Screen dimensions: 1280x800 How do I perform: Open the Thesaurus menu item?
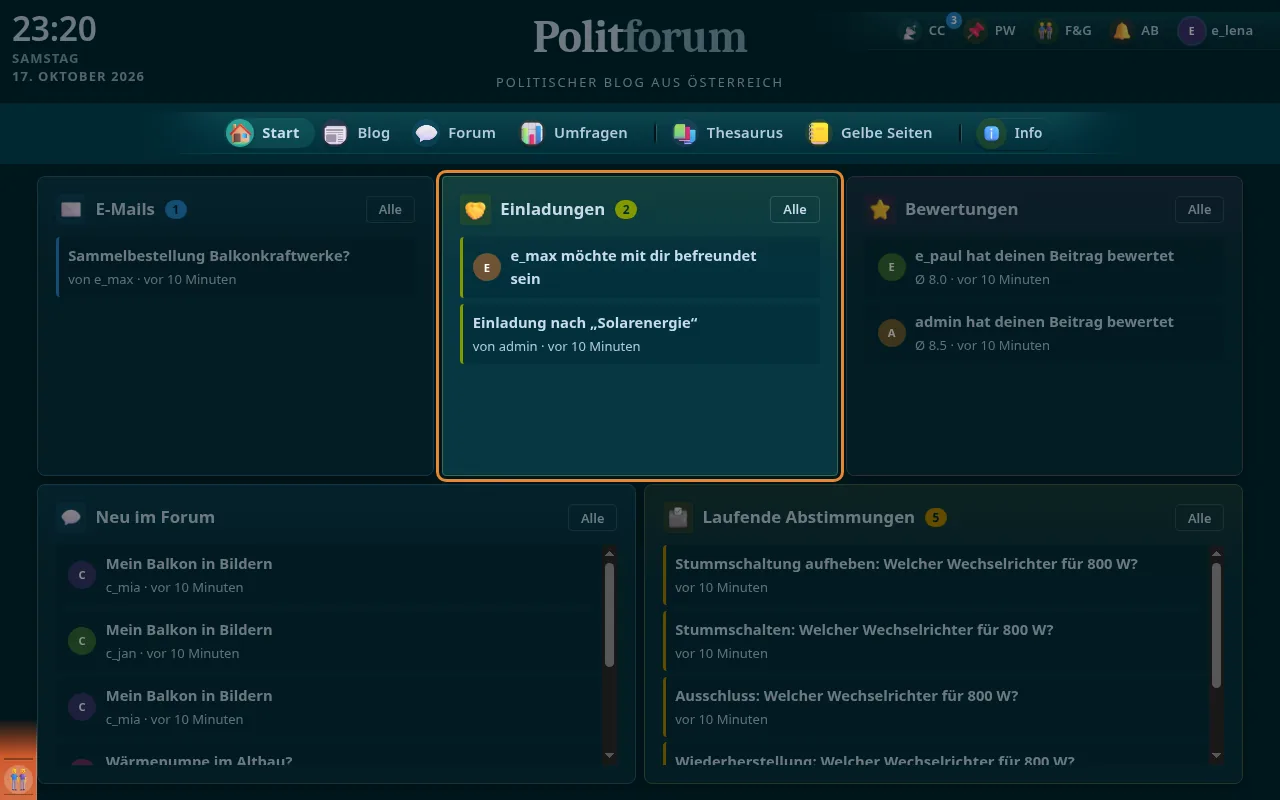728,133
